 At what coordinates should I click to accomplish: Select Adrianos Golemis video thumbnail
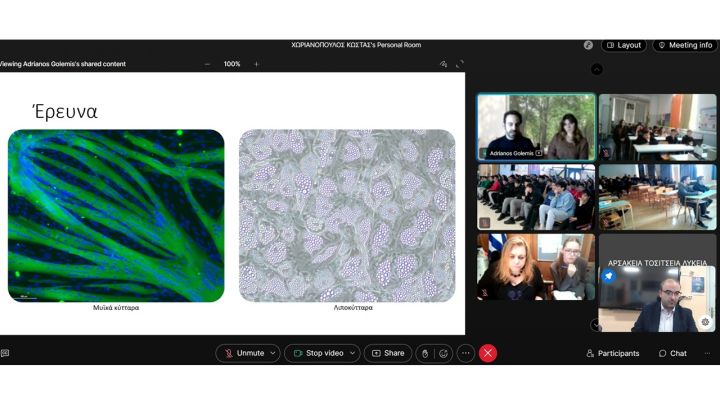(x=536, y=127)
